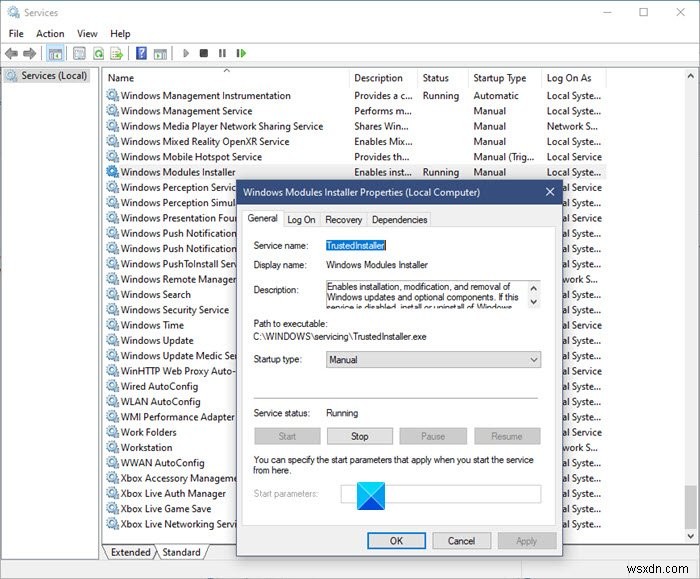Toggle the show/hide console tree icon
This screenshot has width=700, height=579.
55,54
